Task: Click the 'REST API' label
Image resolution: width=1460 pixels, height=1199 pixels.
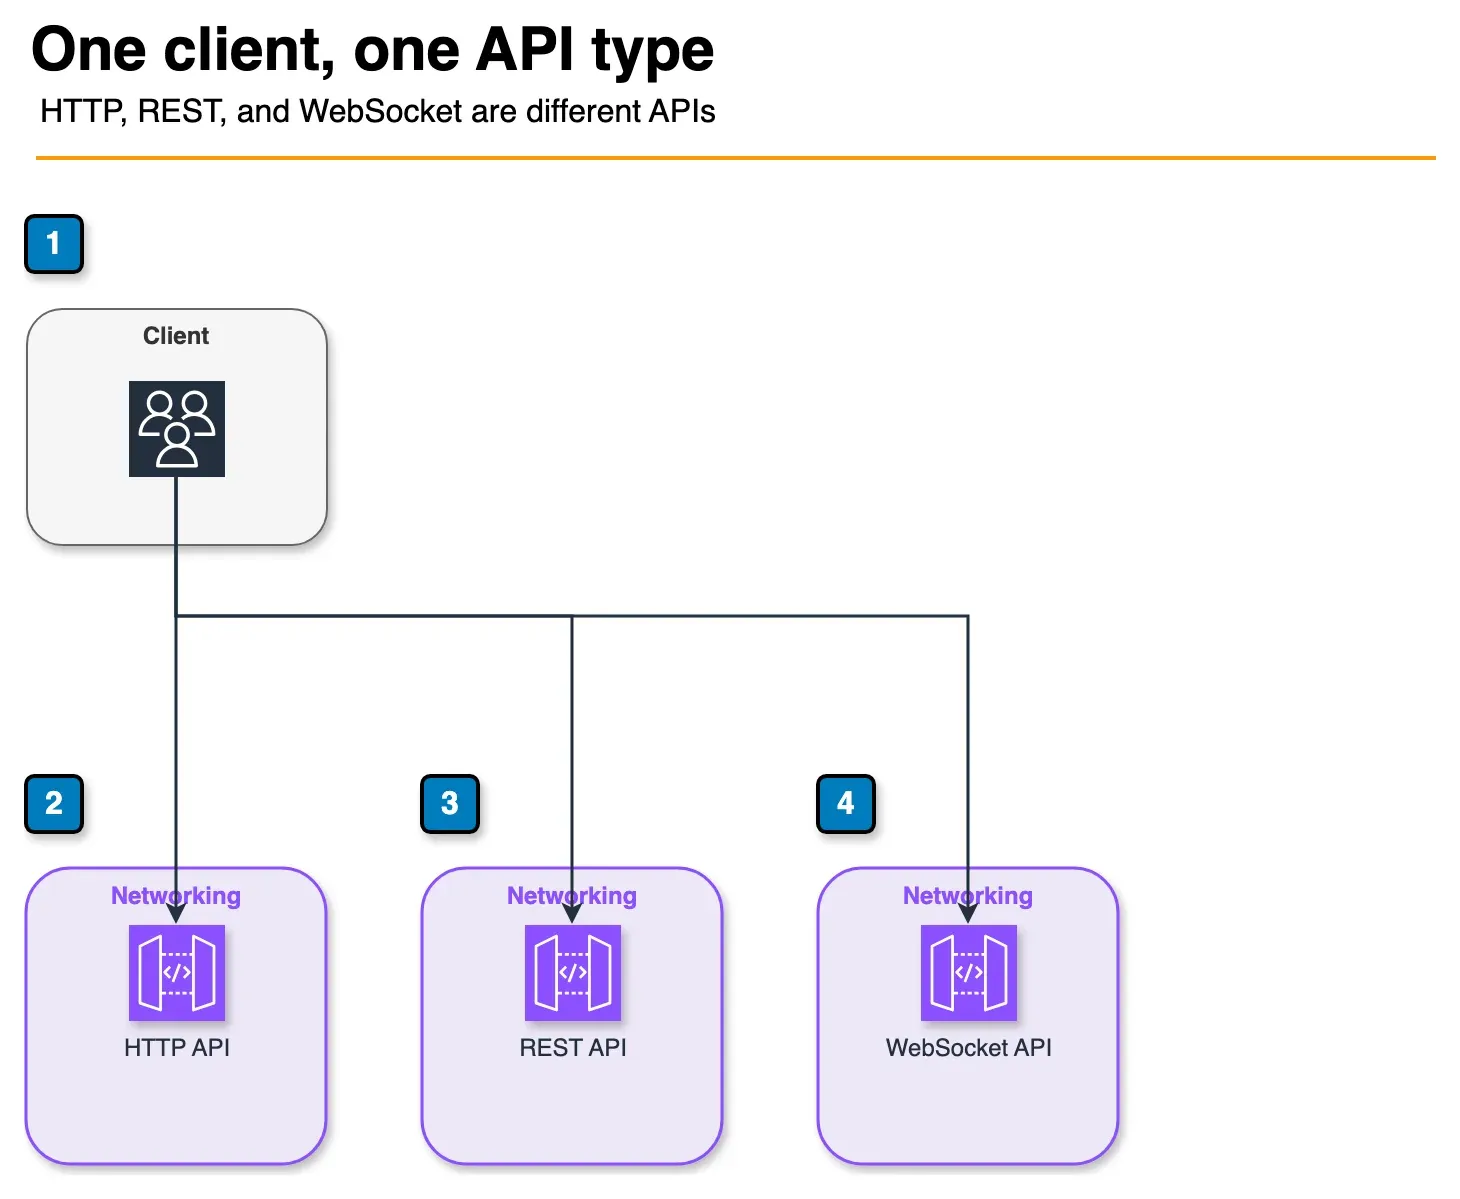Action: 573,1048
